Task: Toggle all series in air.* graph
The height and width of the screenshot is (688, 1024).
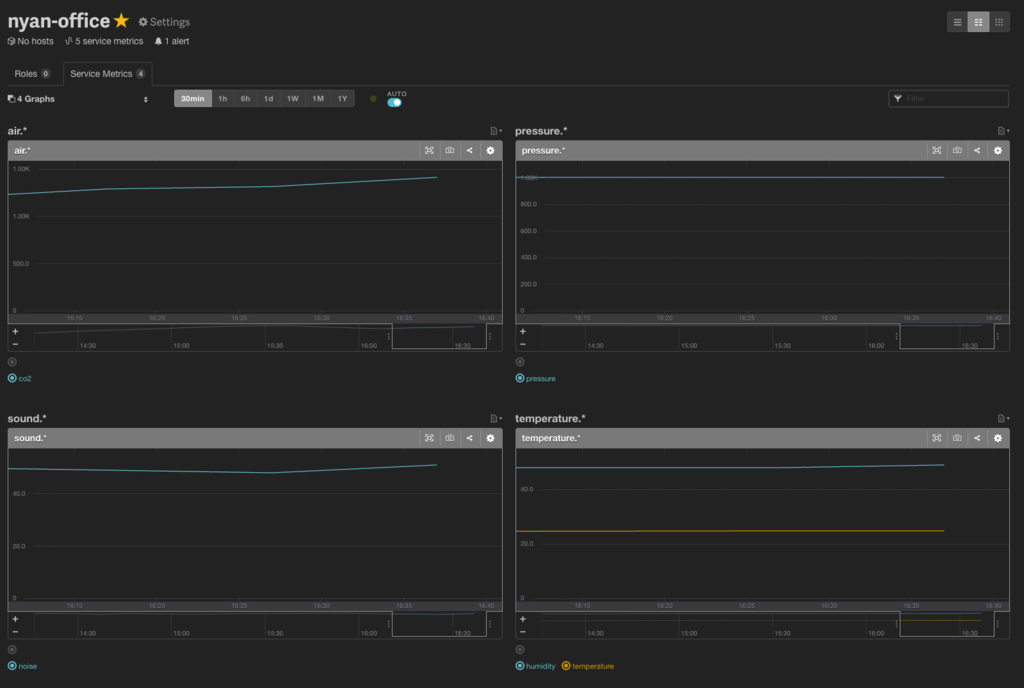Action: 12,362
